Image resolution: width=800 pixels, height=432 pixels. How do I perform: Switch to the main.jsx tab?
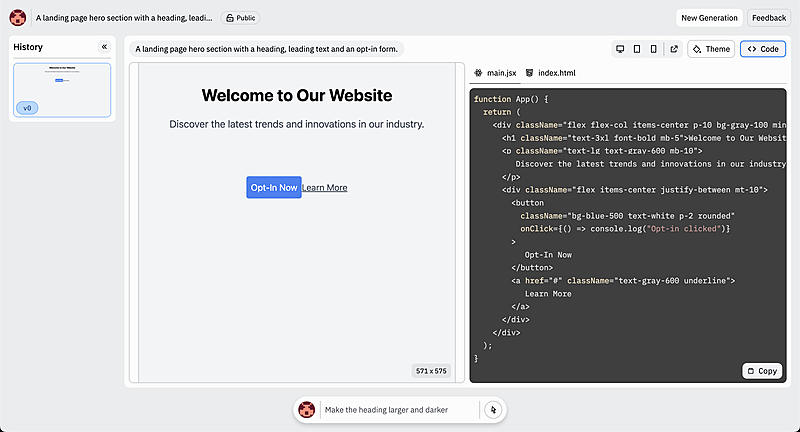pos(495,73)
